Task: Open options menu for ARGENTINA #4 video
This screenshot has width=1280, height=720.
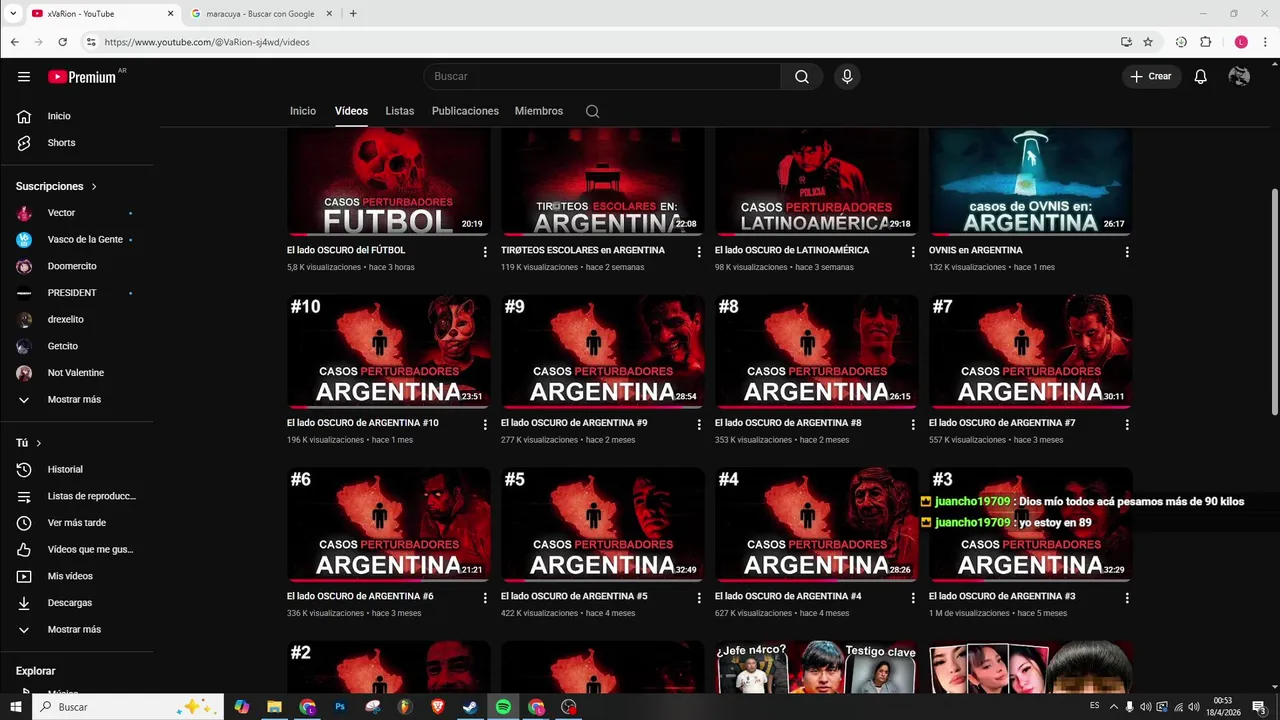Action: 913,598
